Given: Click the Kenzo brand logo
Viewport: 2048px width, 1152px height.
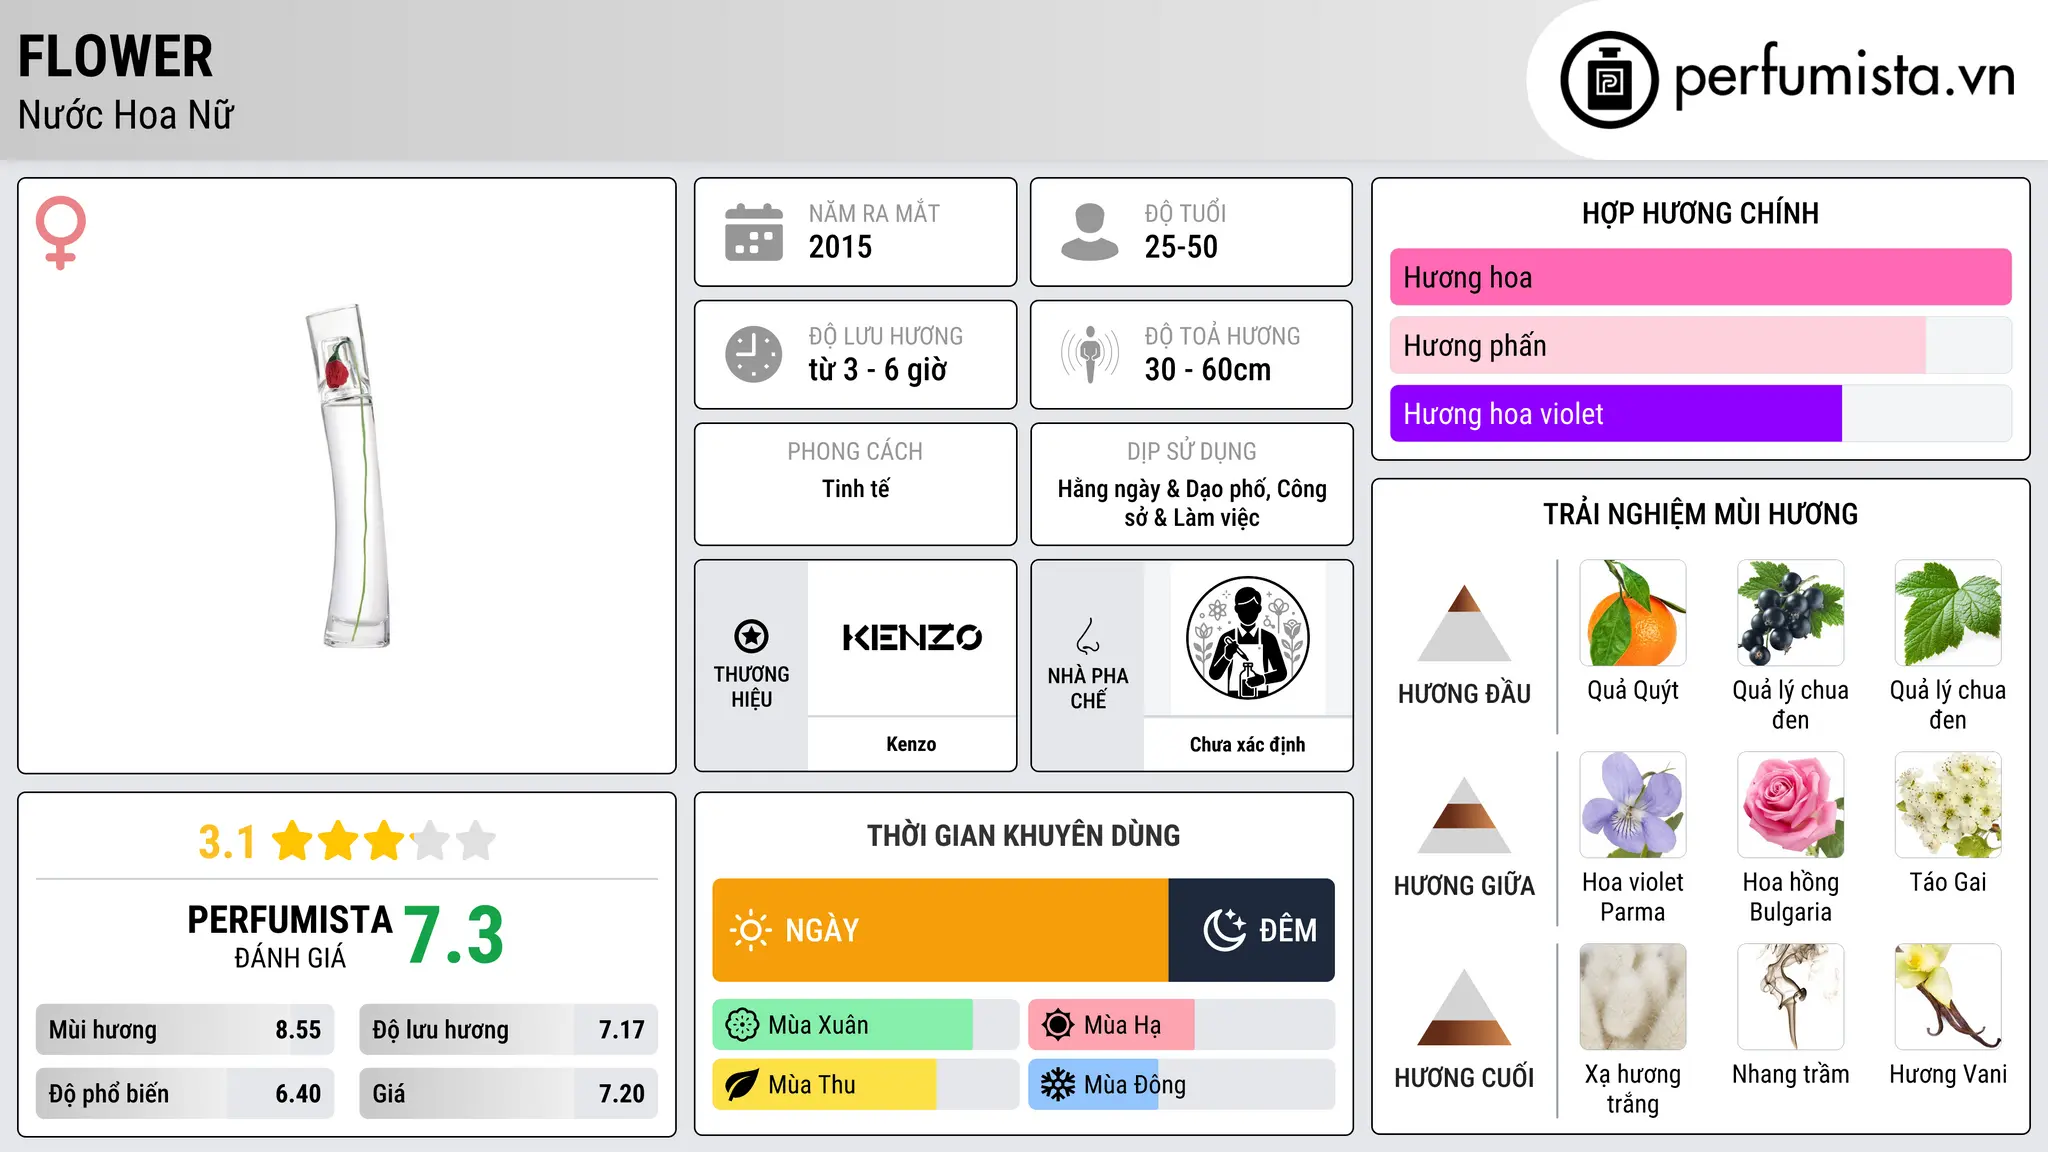Looking at the screenshot, I should (912, 638).
